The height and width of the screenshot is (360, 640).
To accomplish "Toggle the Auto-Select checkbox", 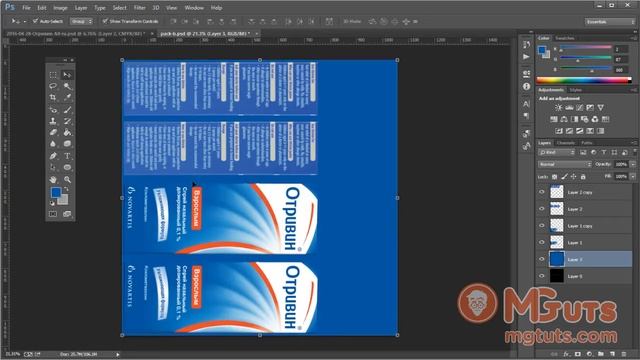I will click(36, 21).
